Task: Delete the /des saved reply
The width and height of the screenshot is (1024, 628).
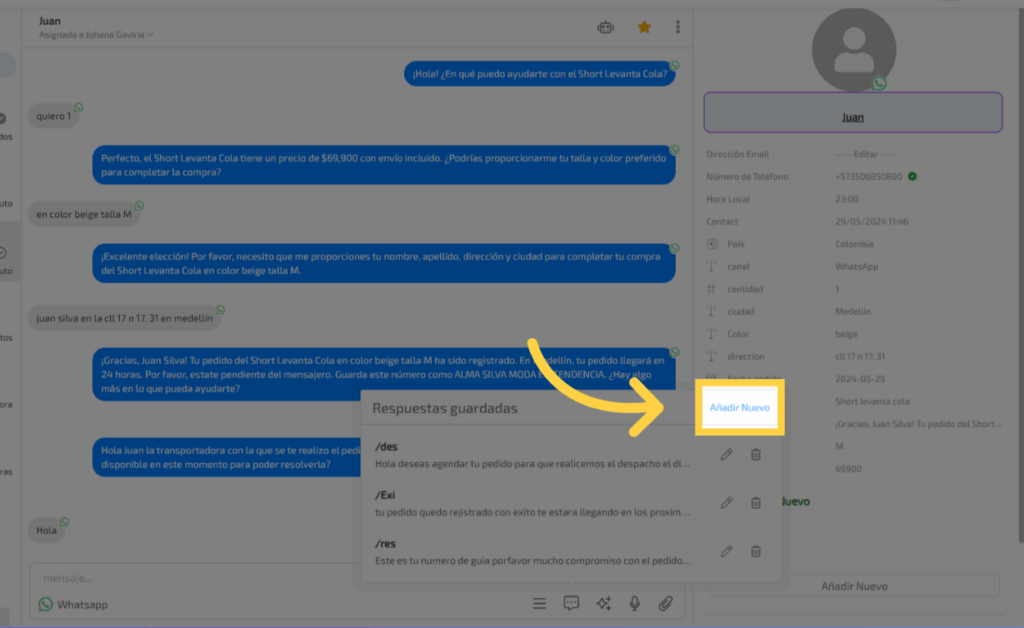Action: click(x=756, y=454)
